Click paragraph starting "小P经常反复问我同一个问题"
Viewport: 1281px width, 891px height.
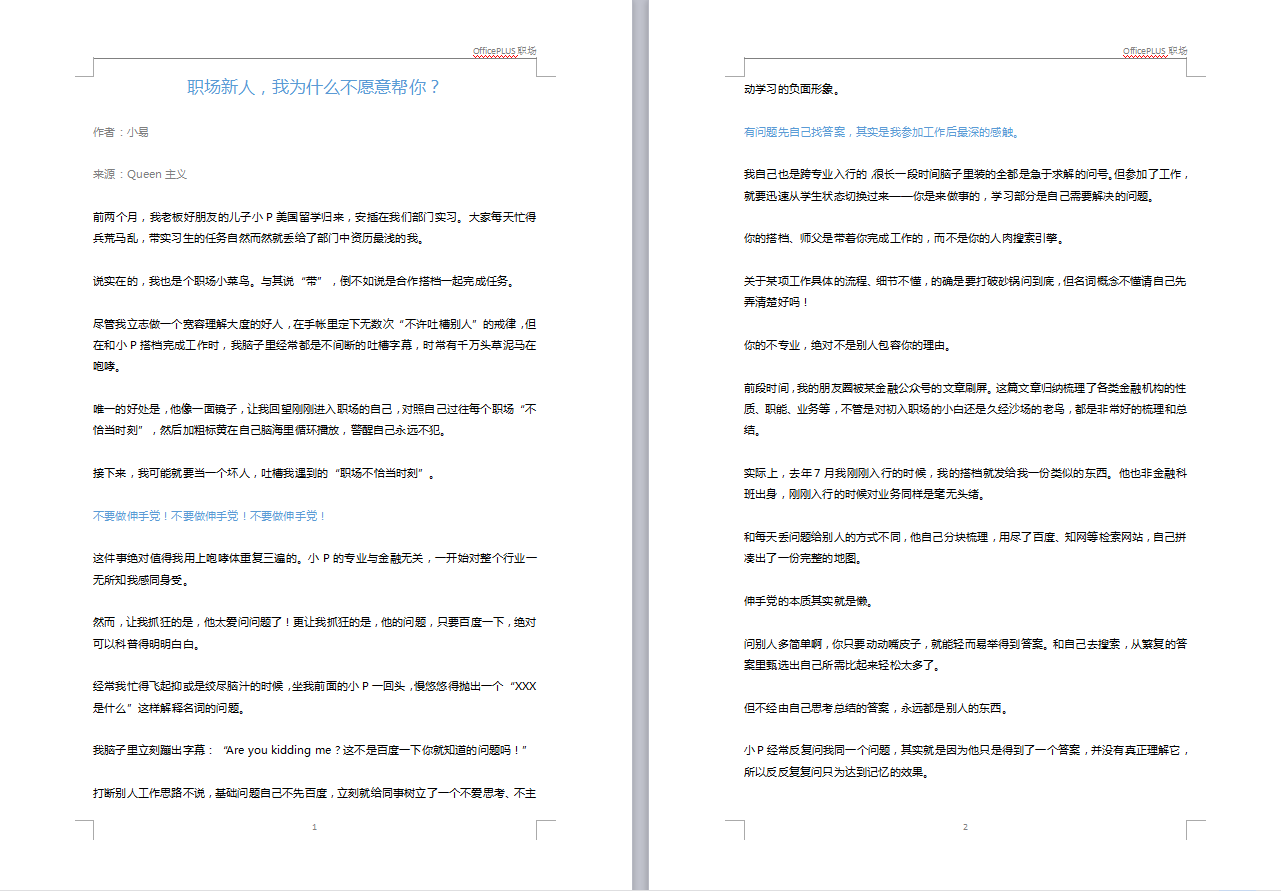click(965, 761)
